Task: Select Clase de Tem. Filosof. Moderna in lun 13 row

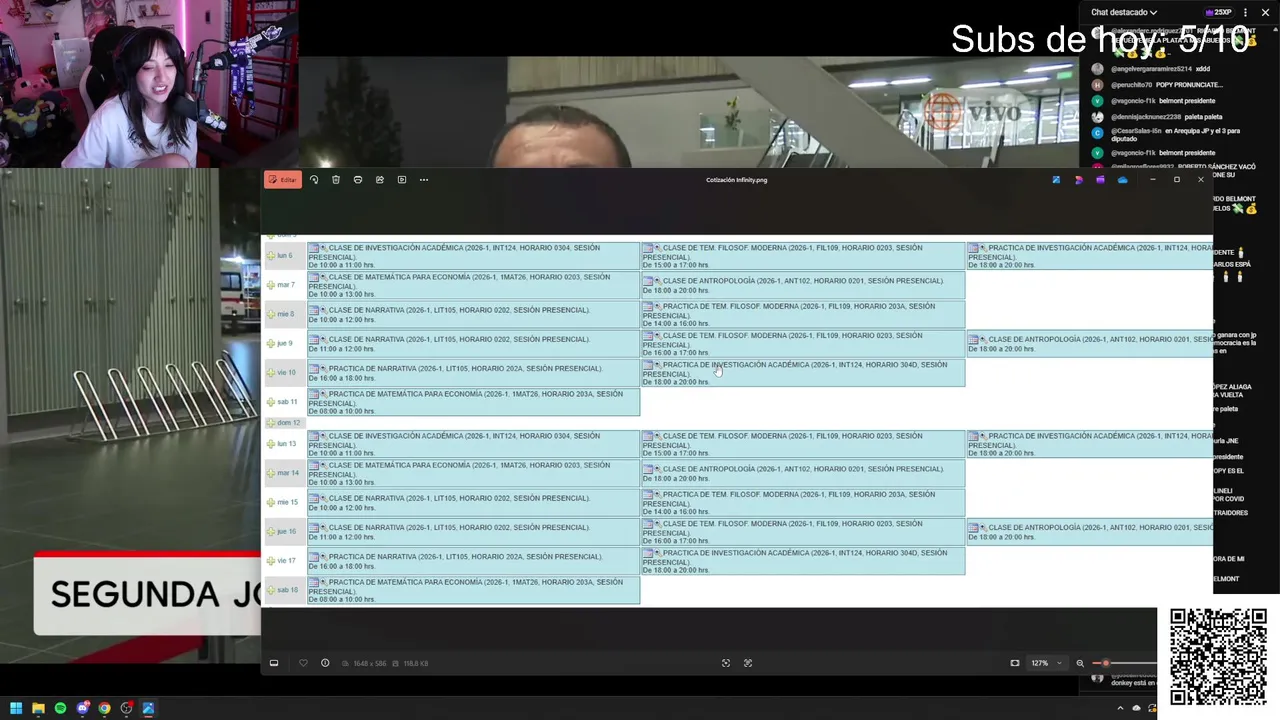Action: click(x=803, y=444)
